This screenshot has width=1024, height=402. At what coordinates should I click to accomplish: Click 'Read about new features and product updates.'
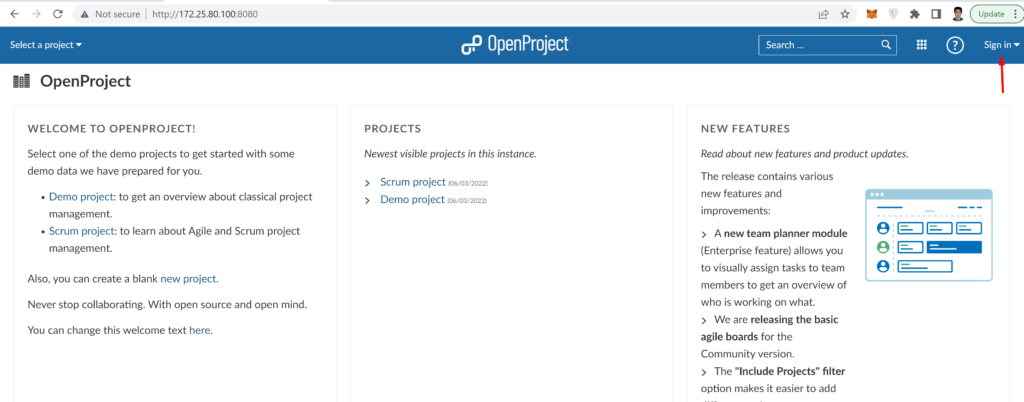click(805, 155)
